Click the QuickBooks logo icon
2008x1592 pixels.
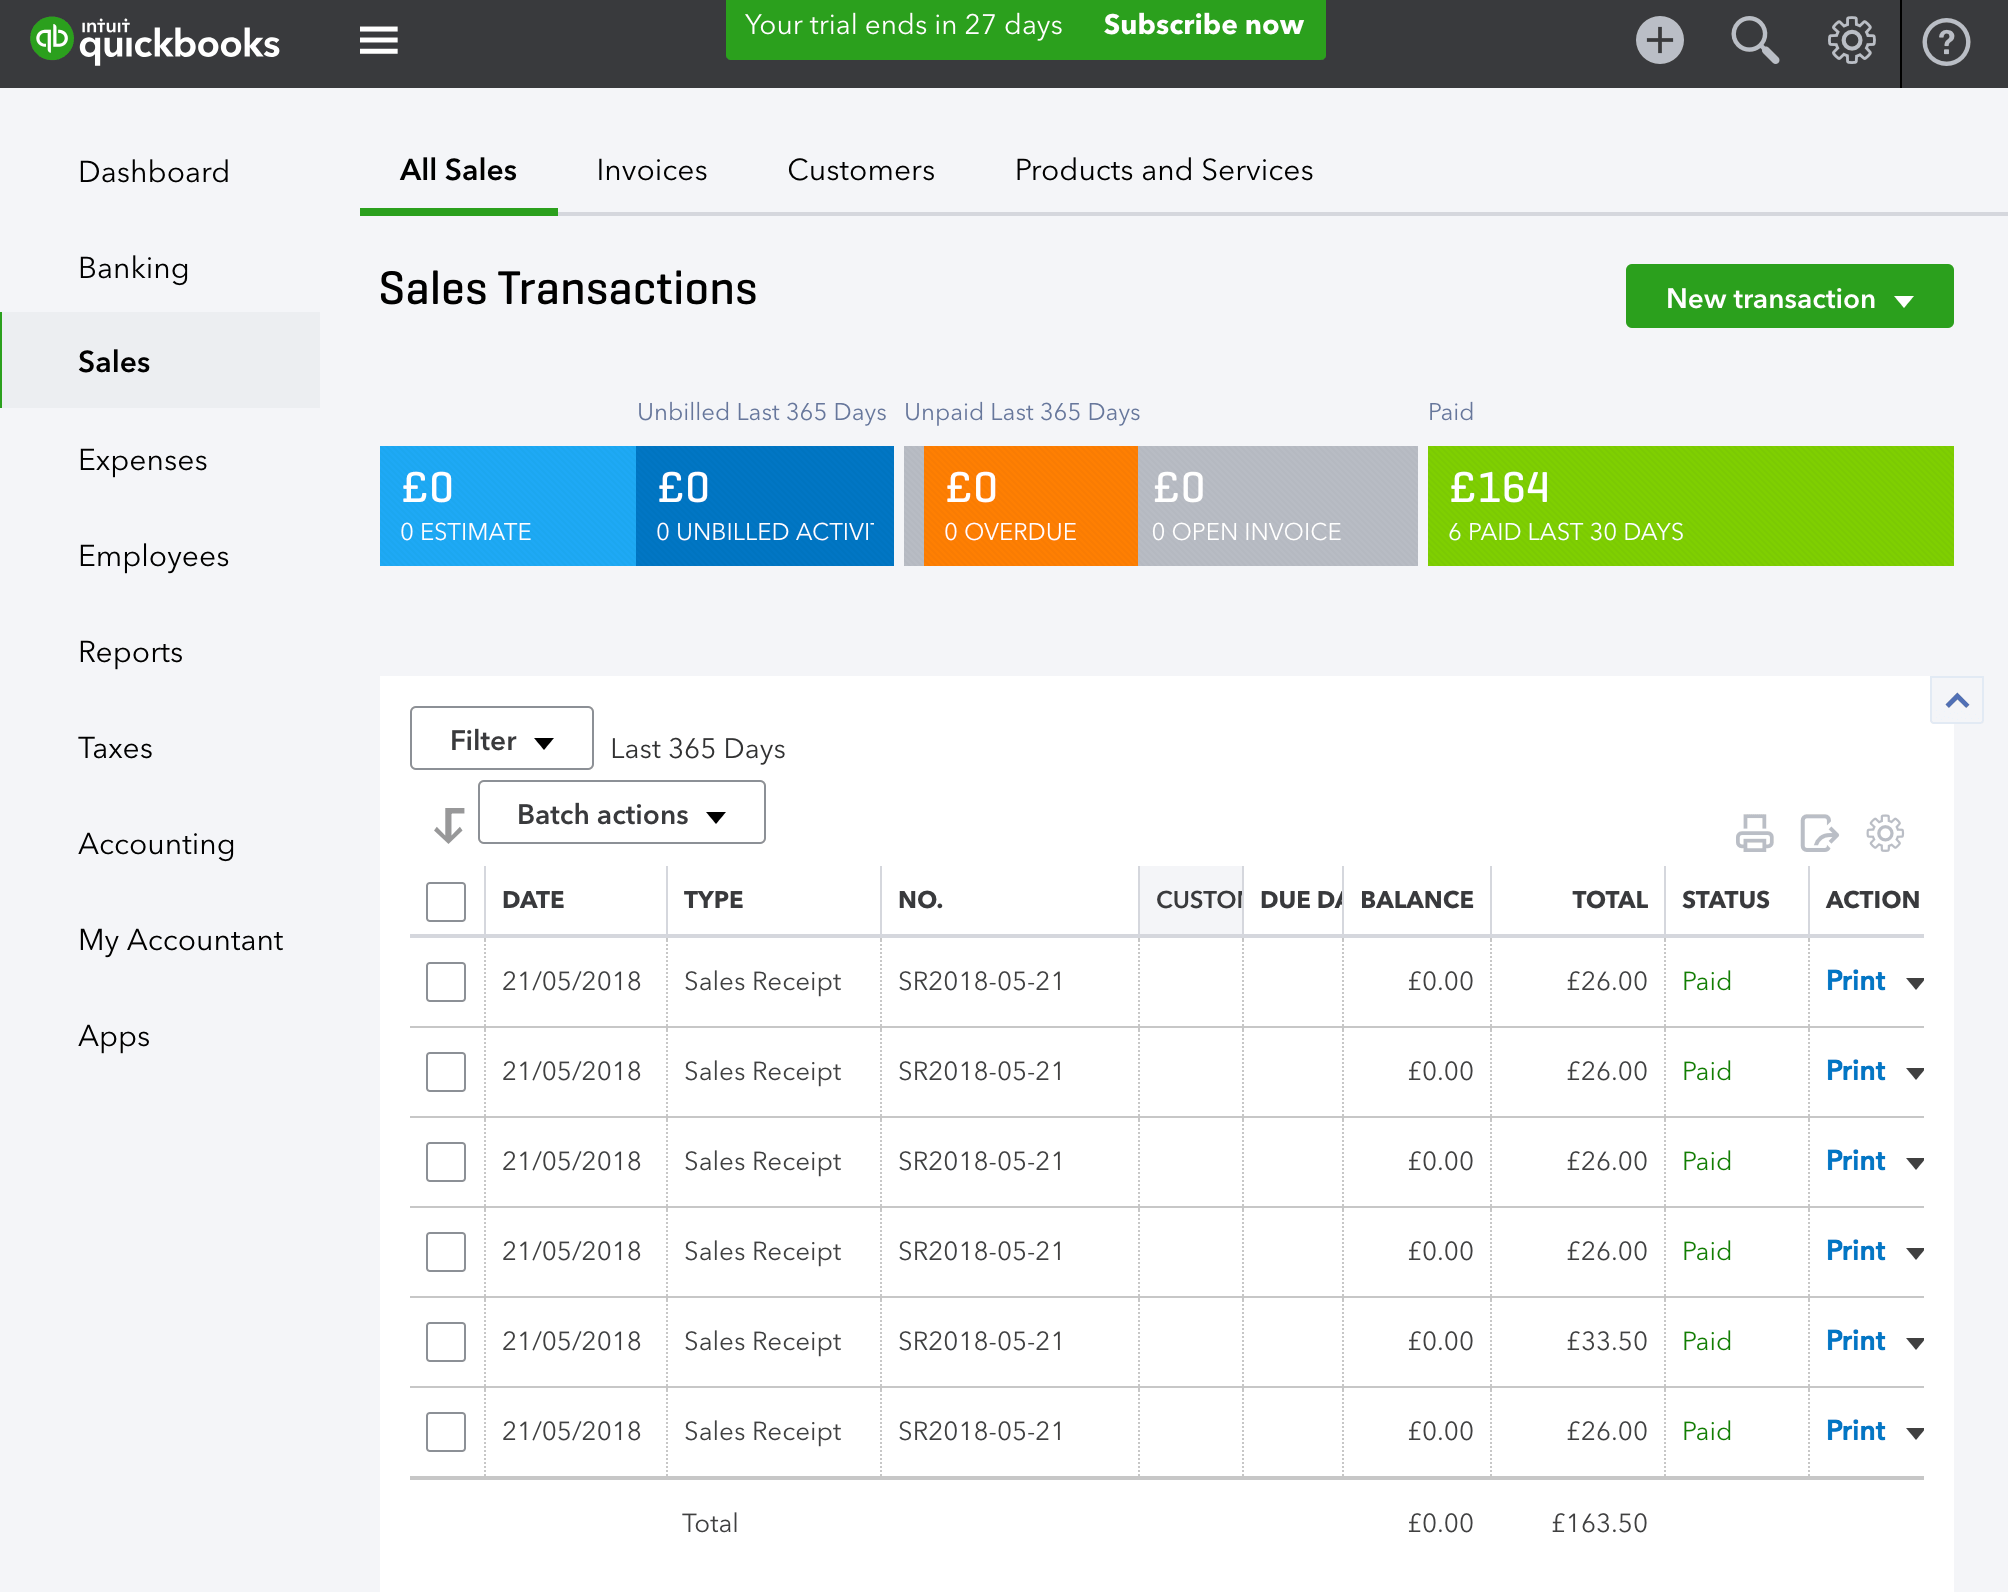(52, 40)
